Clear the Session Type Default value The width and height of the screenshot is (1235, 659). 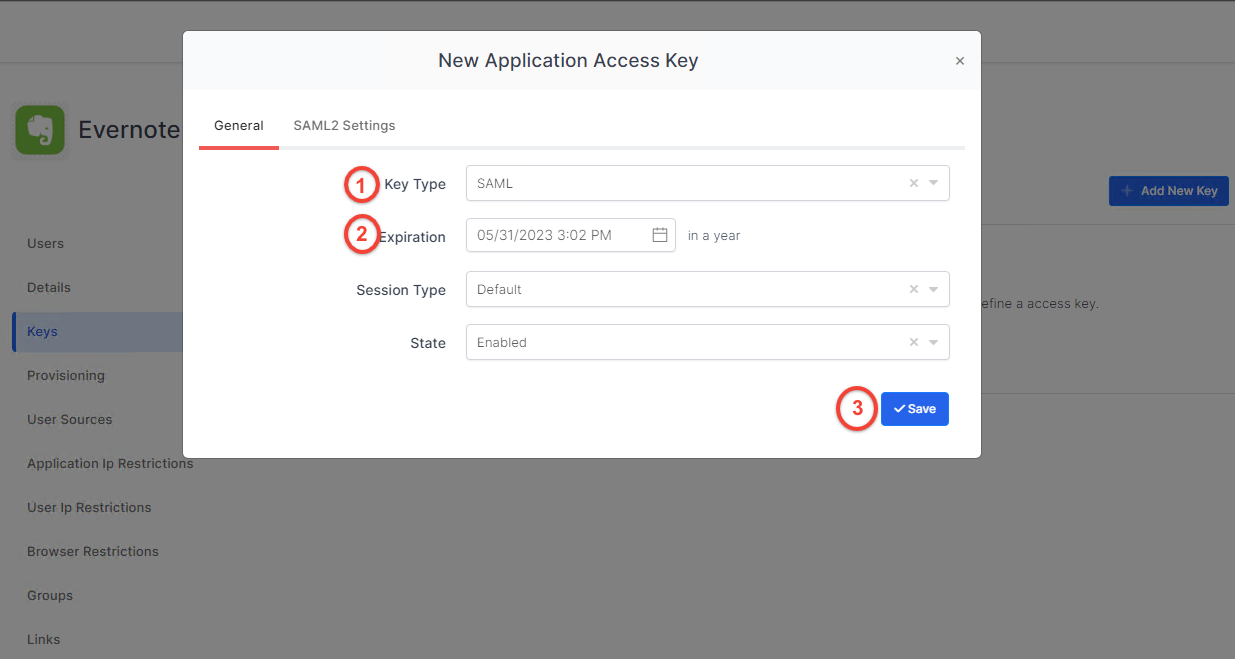pos(913,289)
